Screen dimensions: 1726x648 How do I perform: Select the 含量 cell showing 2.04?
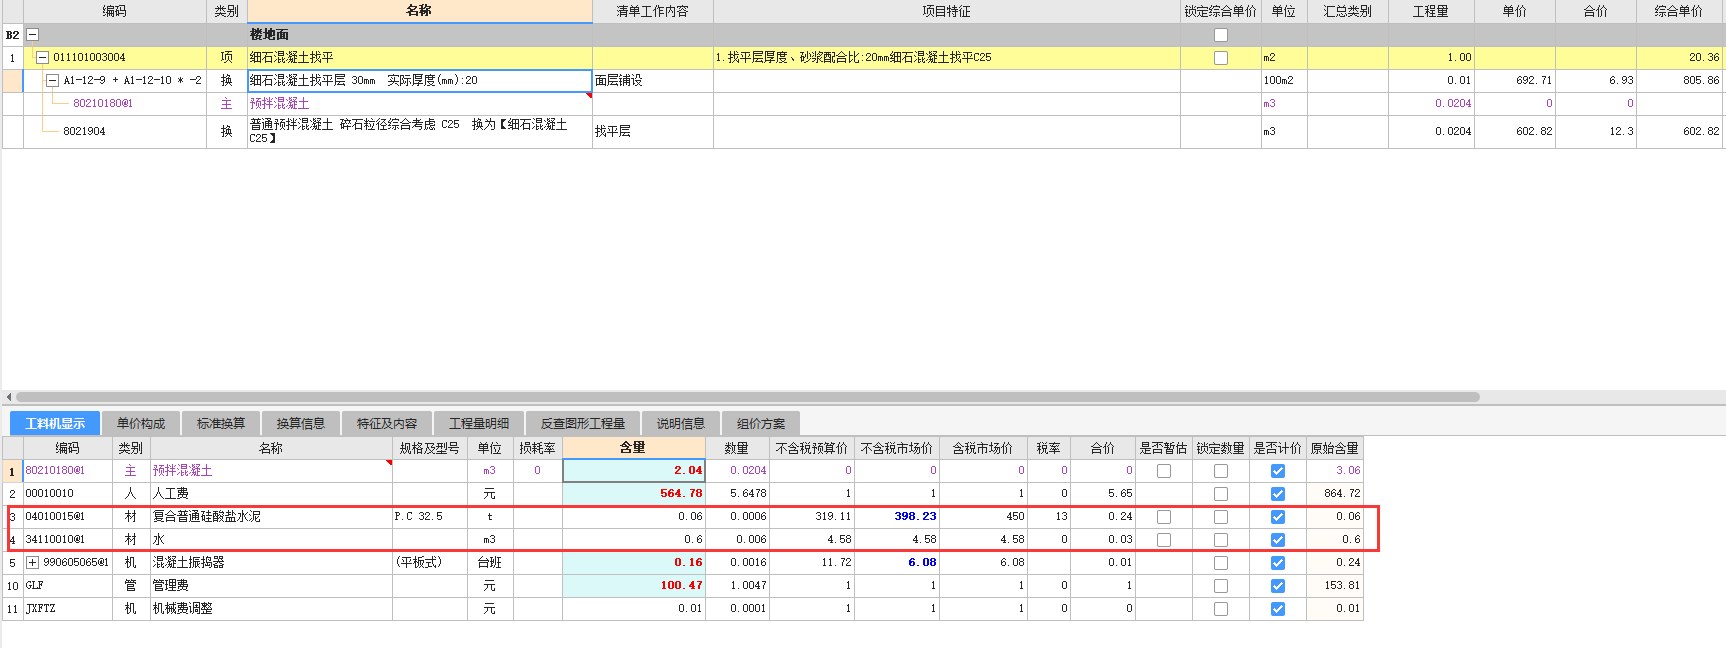[634, 471]
